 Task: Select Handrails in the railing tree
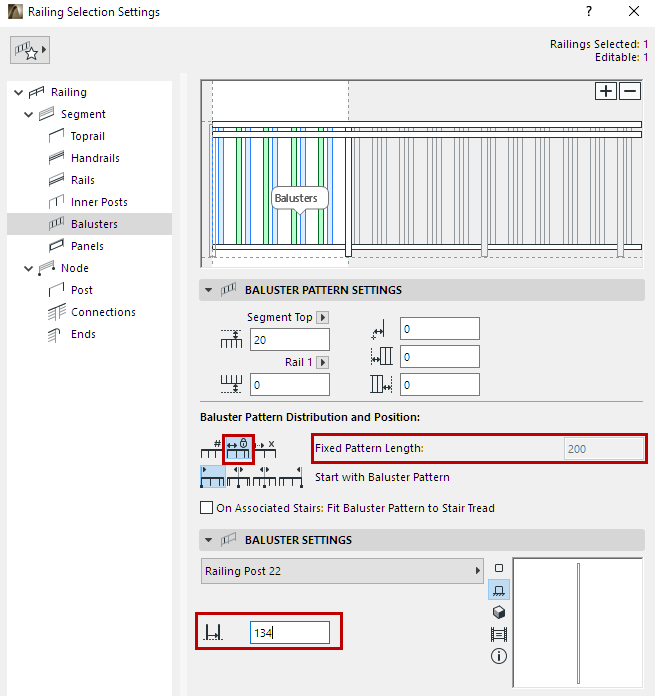(95, 158)
